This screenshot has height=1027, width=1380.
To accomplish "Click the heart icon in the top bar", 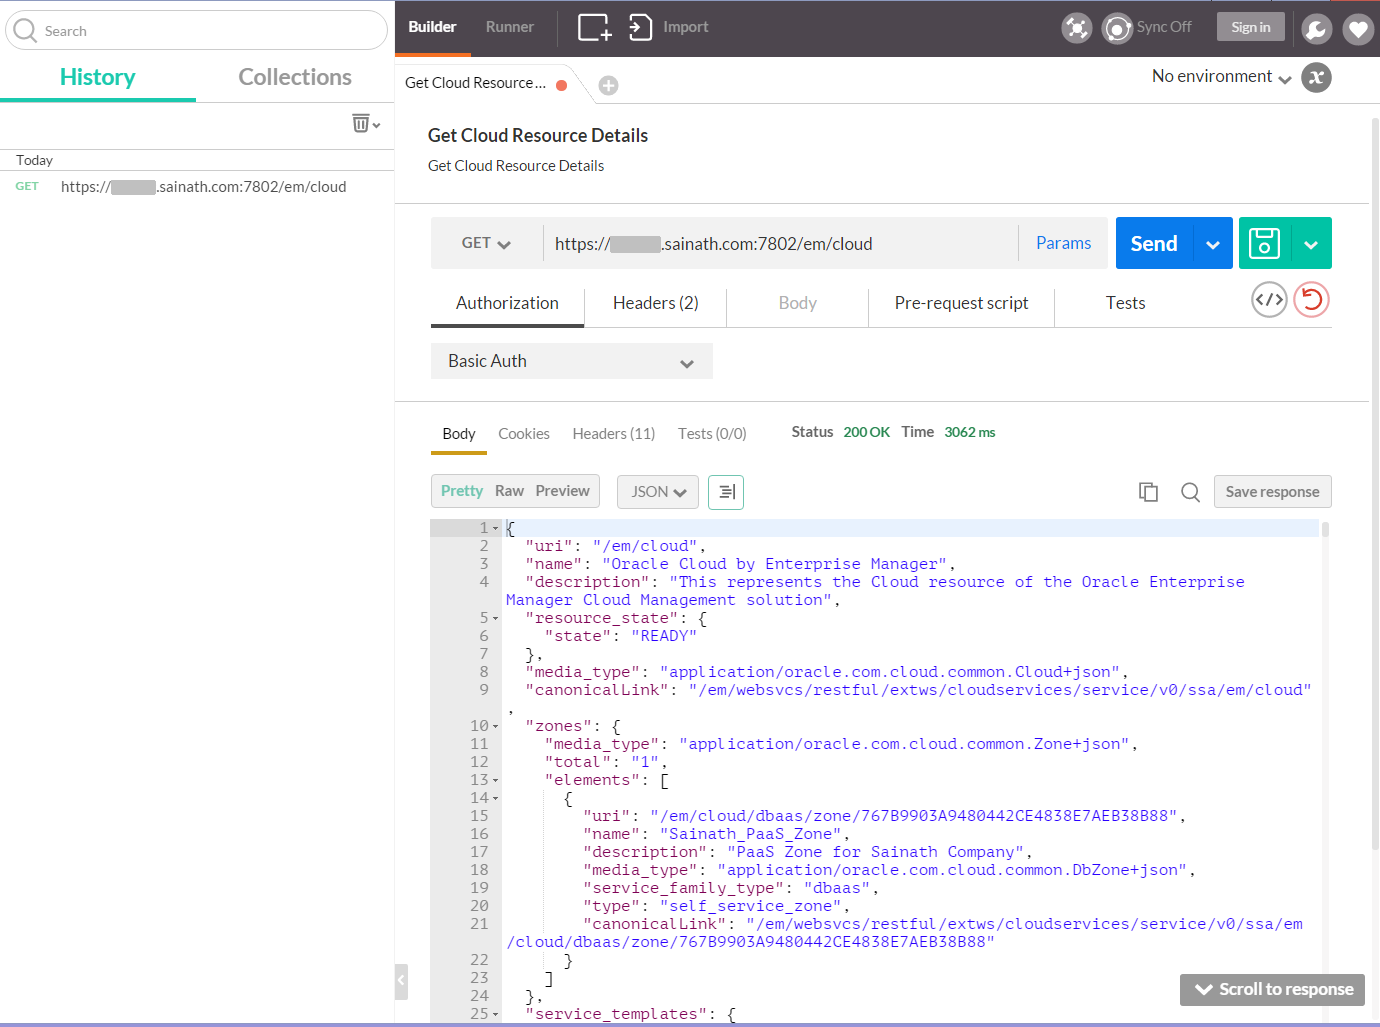I will [x=1357, y=29].
